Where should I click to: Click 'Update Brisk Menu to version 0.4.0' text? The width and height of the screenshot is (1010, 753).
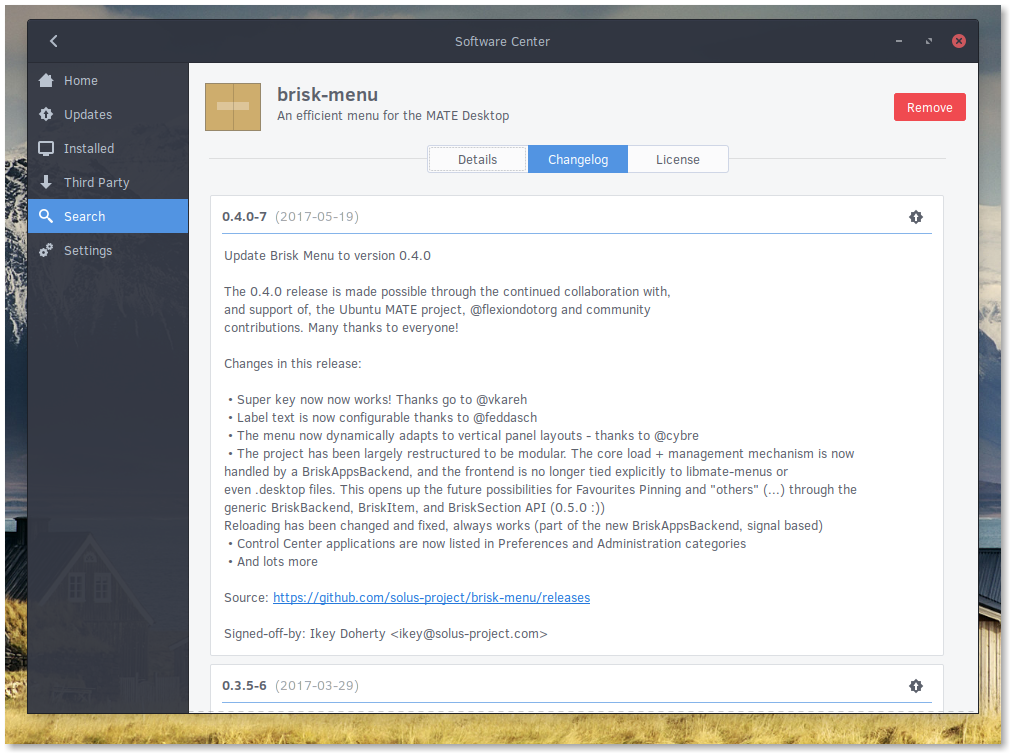327,256
